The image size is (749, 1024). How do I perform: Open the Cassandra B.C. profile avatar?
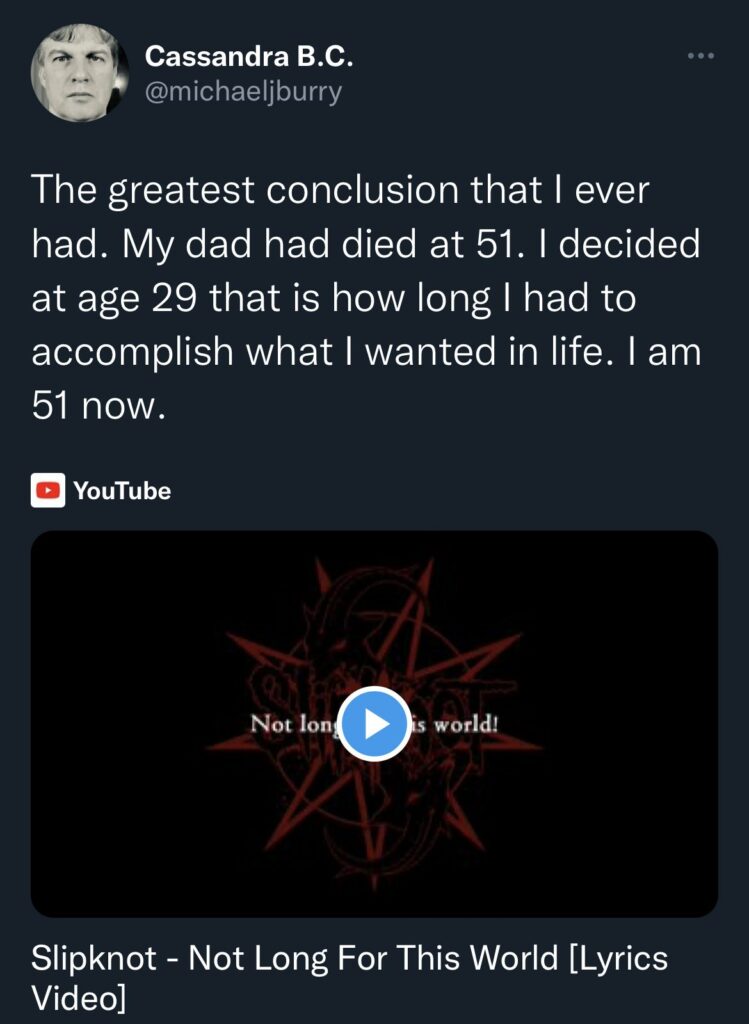[x=79, y=72]
